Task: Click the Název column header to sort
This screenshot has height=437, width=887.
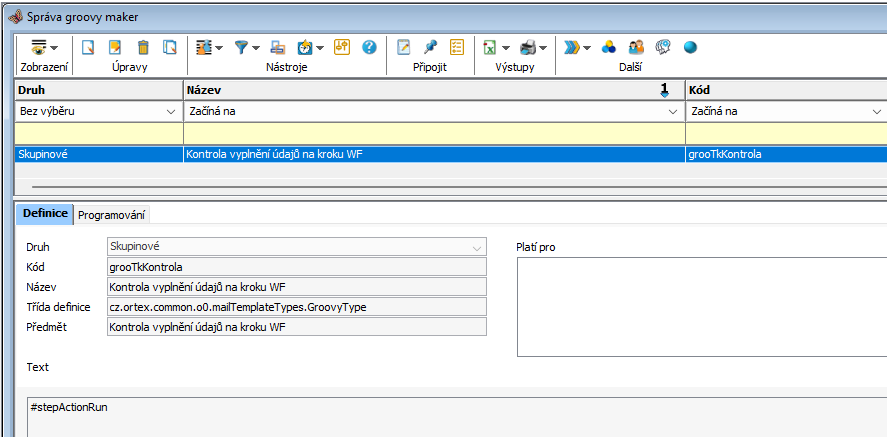Action: (x=420, y=90)
